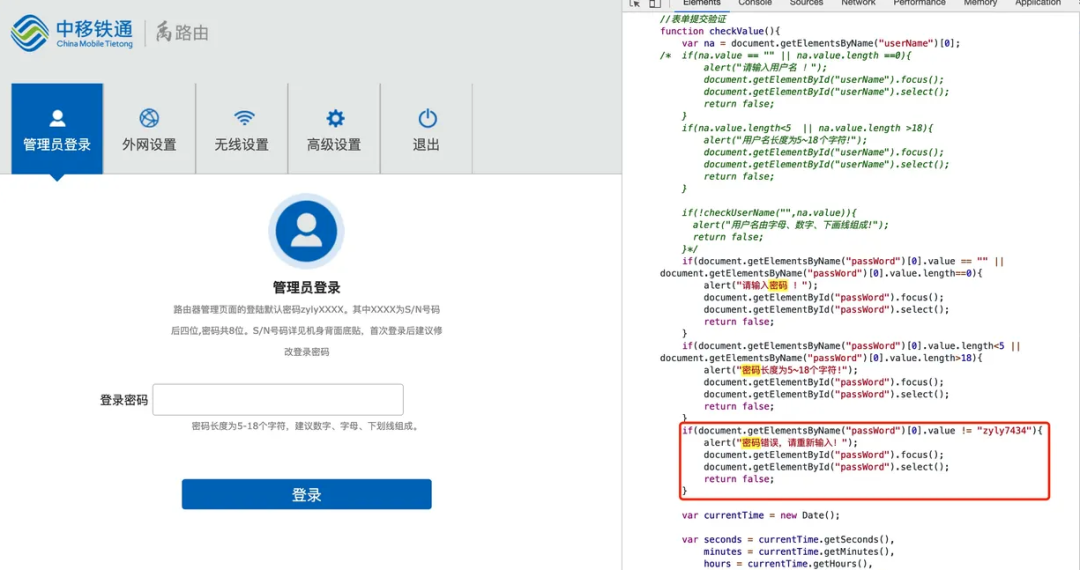Open the 外网设置 tab
Viewport: 1080px width, 570px height.
coord(149,129)
